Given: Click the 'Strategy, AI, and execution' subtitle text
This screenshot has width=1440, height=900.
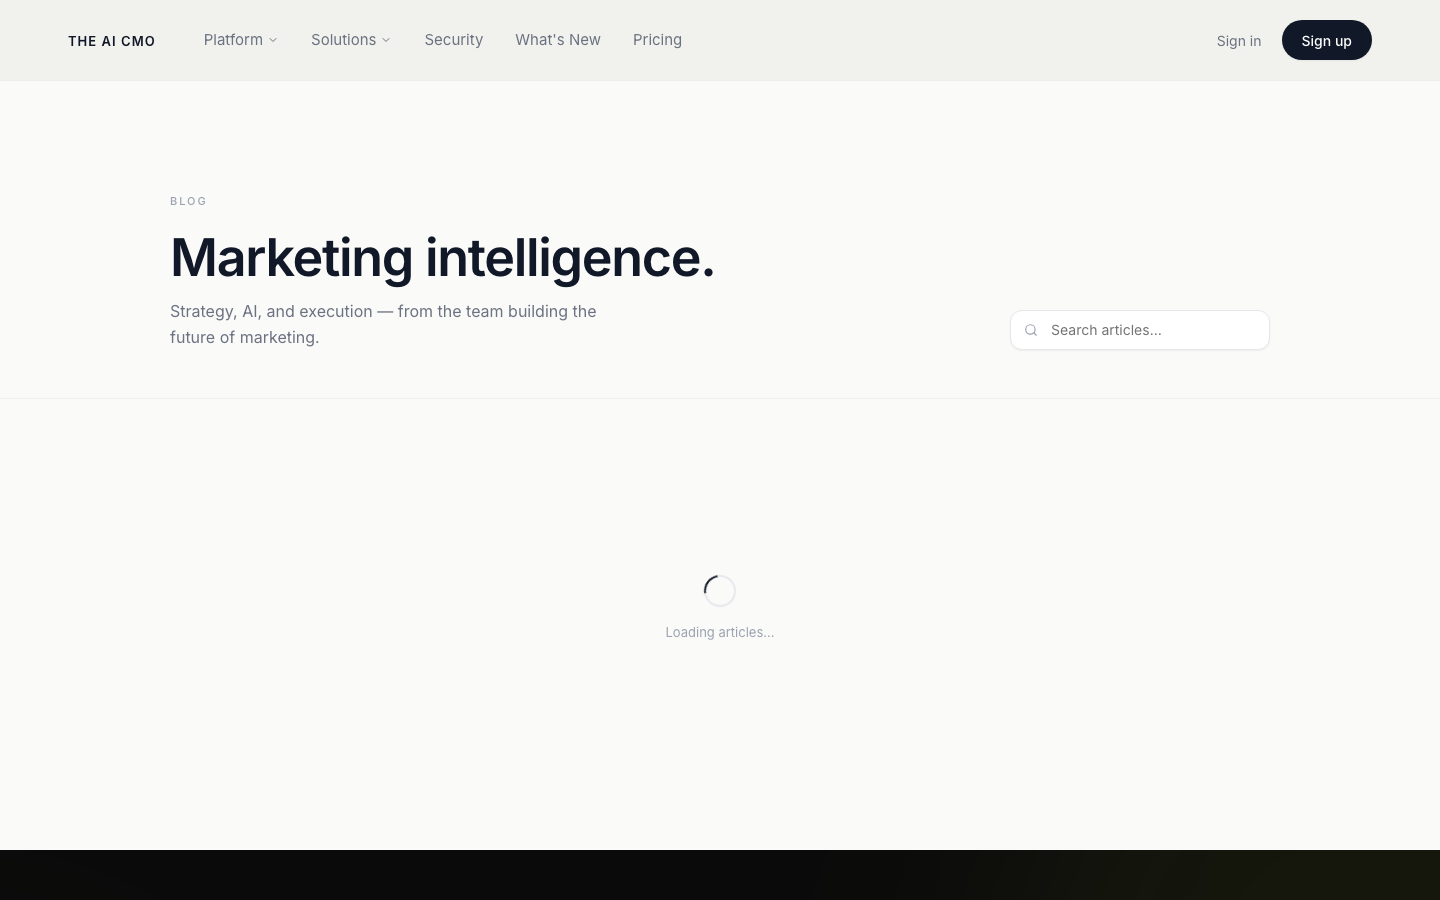Looking at the screenshot, I should (383, 324).
